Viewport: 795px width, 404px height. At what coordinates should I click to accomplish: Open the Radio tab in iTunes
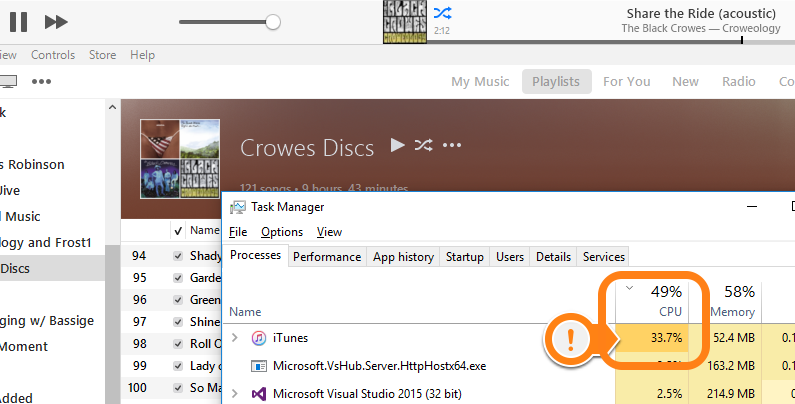pyautogui.click(x=739, y=82)
